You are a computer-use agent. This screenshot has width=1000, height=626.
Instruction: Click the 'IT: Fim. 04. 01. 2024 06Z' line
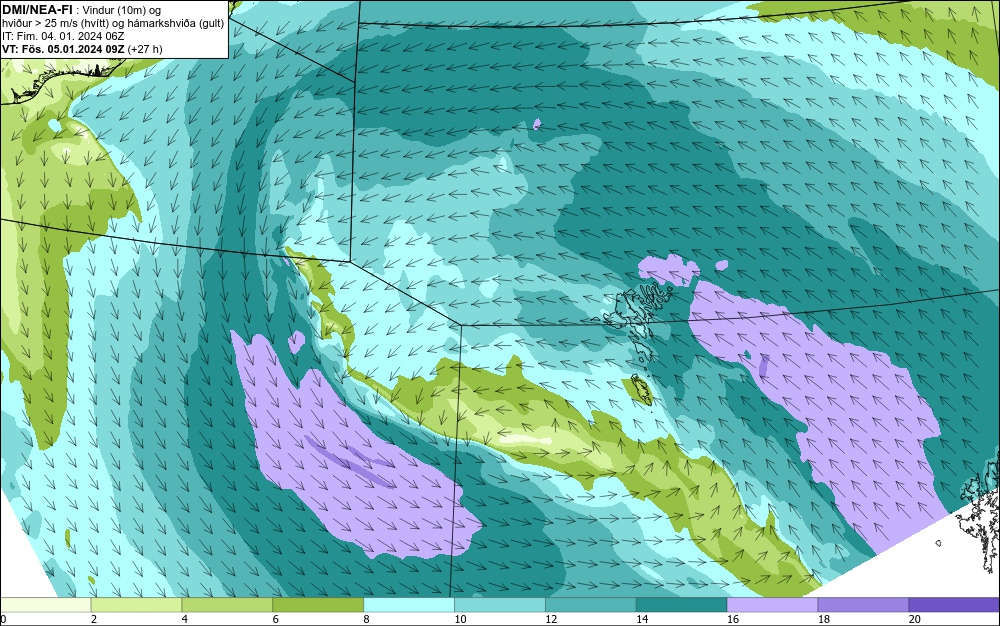tap(63, 36)
